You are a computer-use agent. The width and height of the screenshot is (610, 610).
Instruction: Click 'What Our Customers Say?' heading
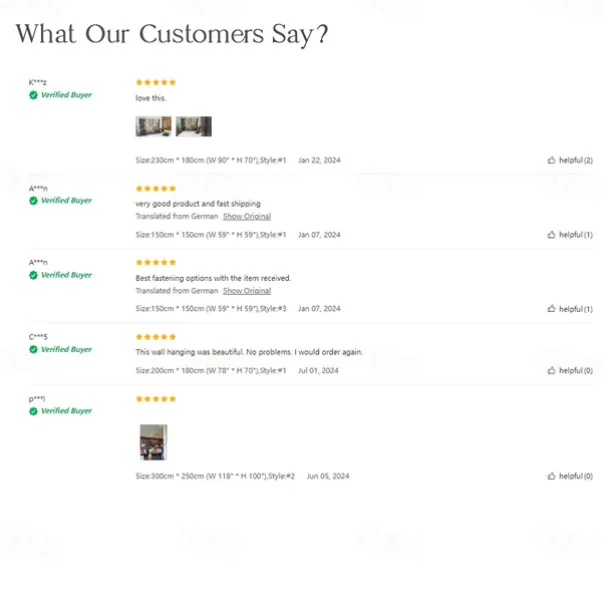tap(171, 34)
